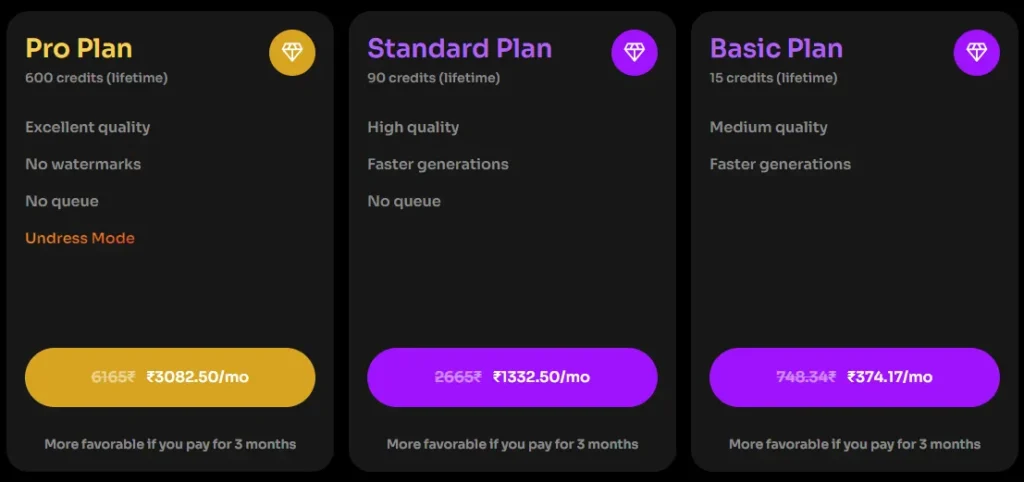Click the 3 months note under Pro Plan
The image size is (1024, 482).
pyautogui.click(x=170, y=444)
